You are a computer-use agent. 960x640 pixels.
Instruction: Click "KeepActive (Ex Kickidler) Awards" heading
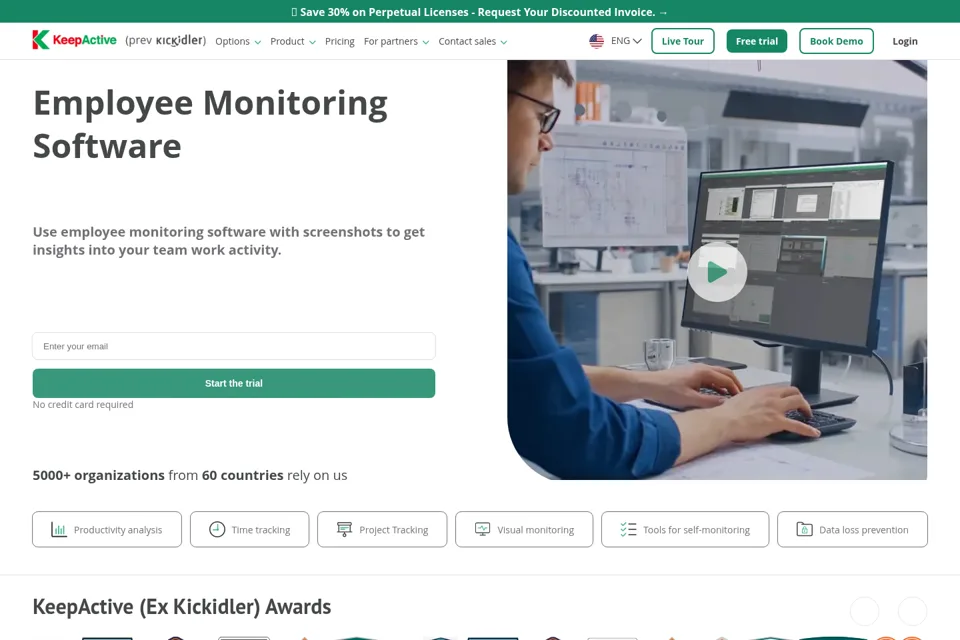click(182, 606)
